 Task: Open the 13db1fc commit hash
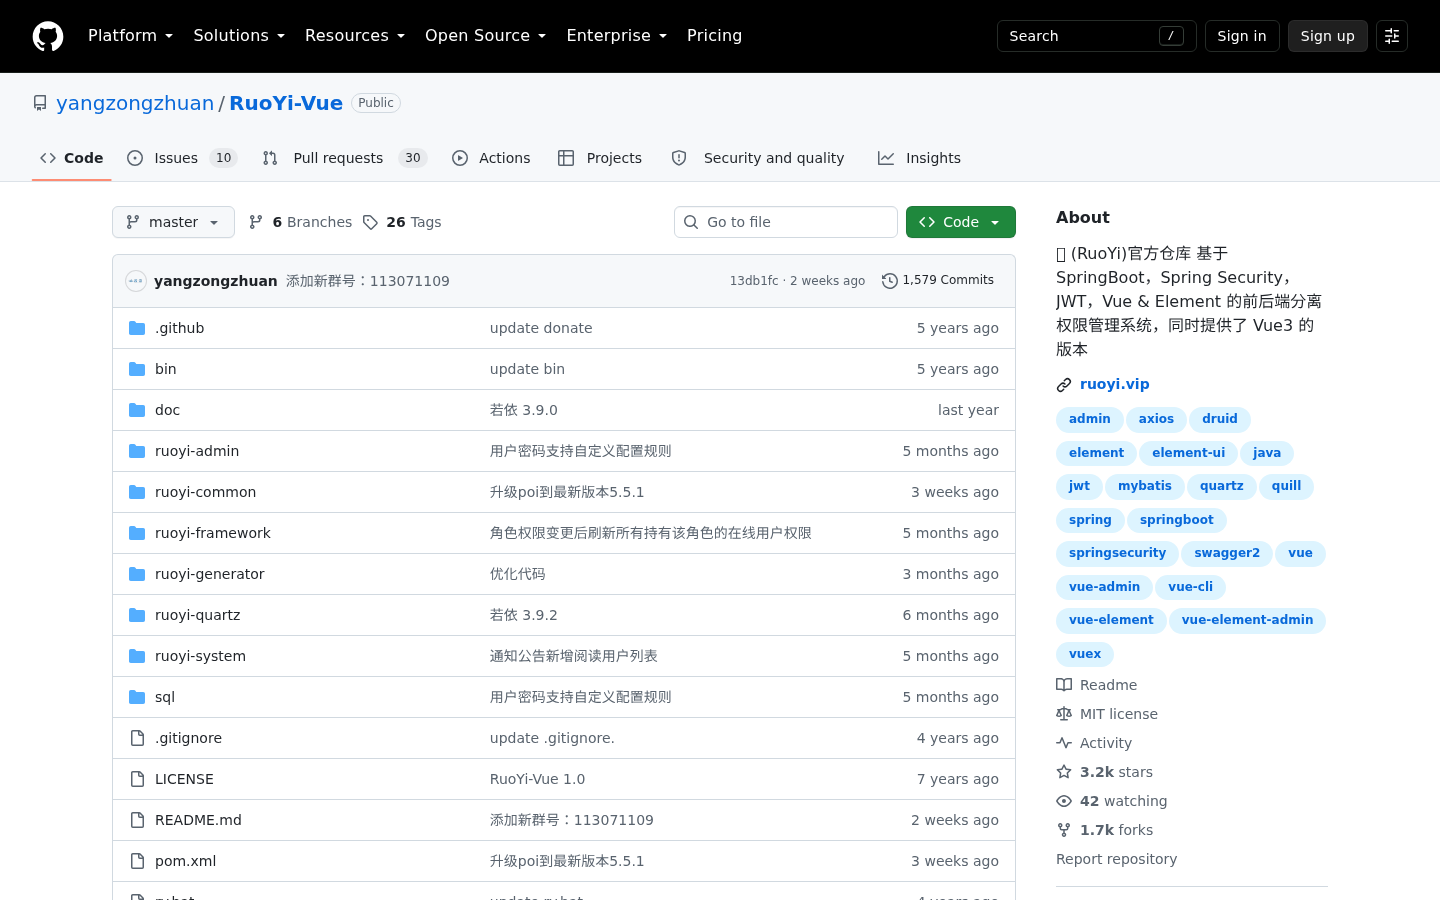point(754,281)
